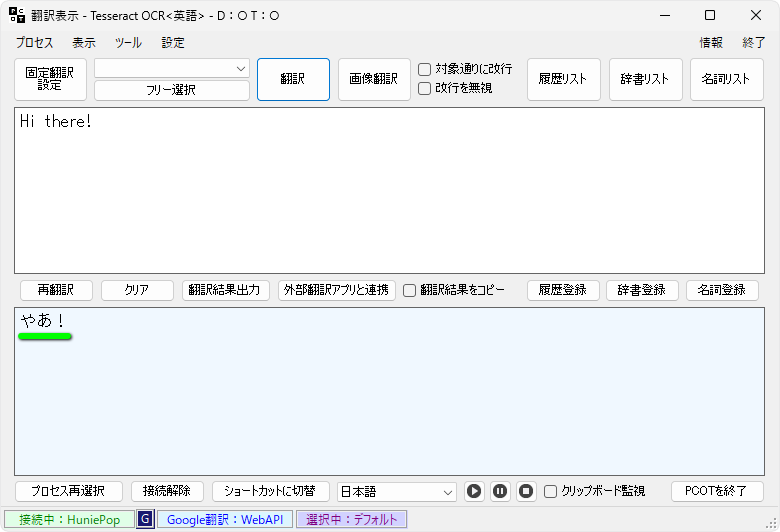Click the 終了 menu item

(x=754, y=43)
